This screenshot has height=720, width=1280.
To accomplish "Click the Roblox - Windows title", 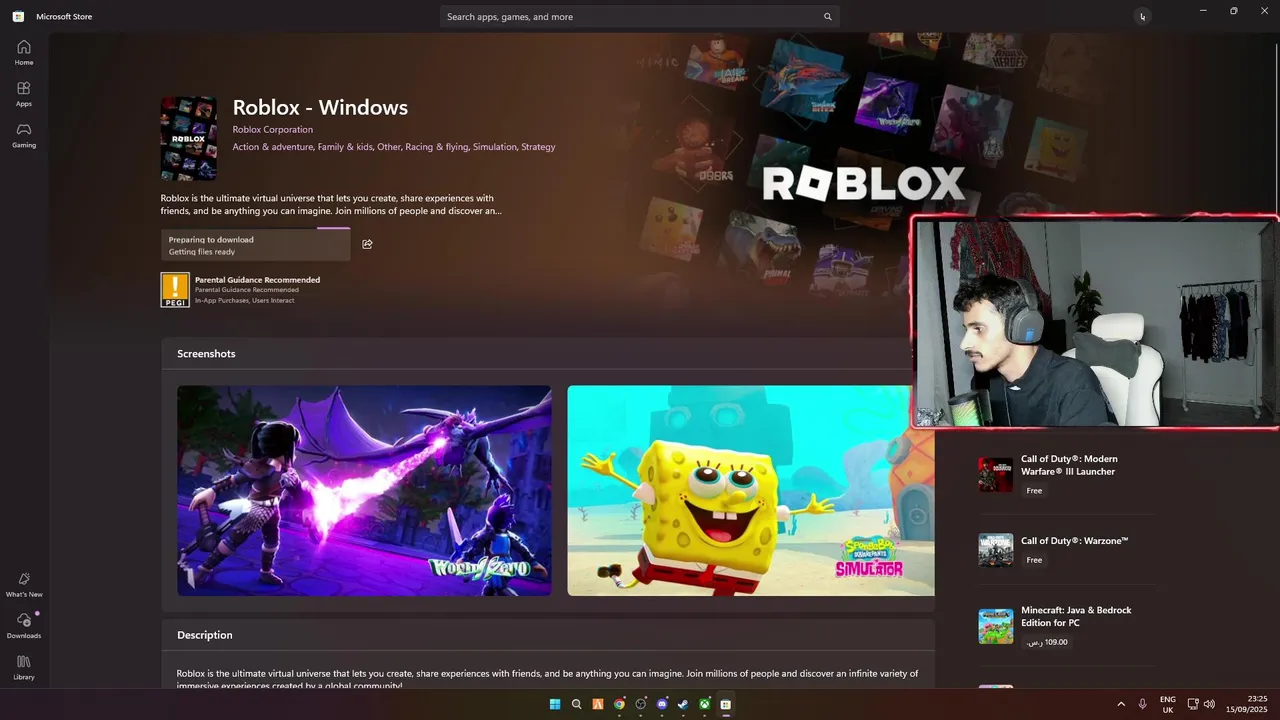I will (320, 107).
